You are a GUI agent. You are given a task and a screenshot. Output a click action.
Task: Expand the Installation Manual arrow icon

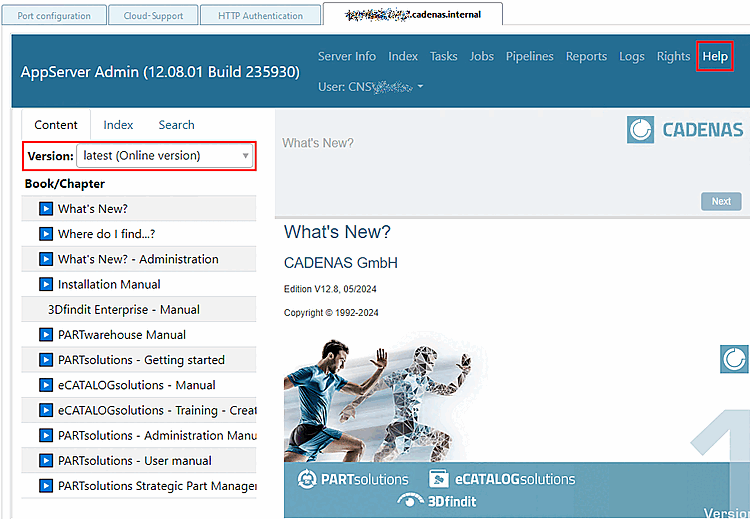(x=46, y=285)
